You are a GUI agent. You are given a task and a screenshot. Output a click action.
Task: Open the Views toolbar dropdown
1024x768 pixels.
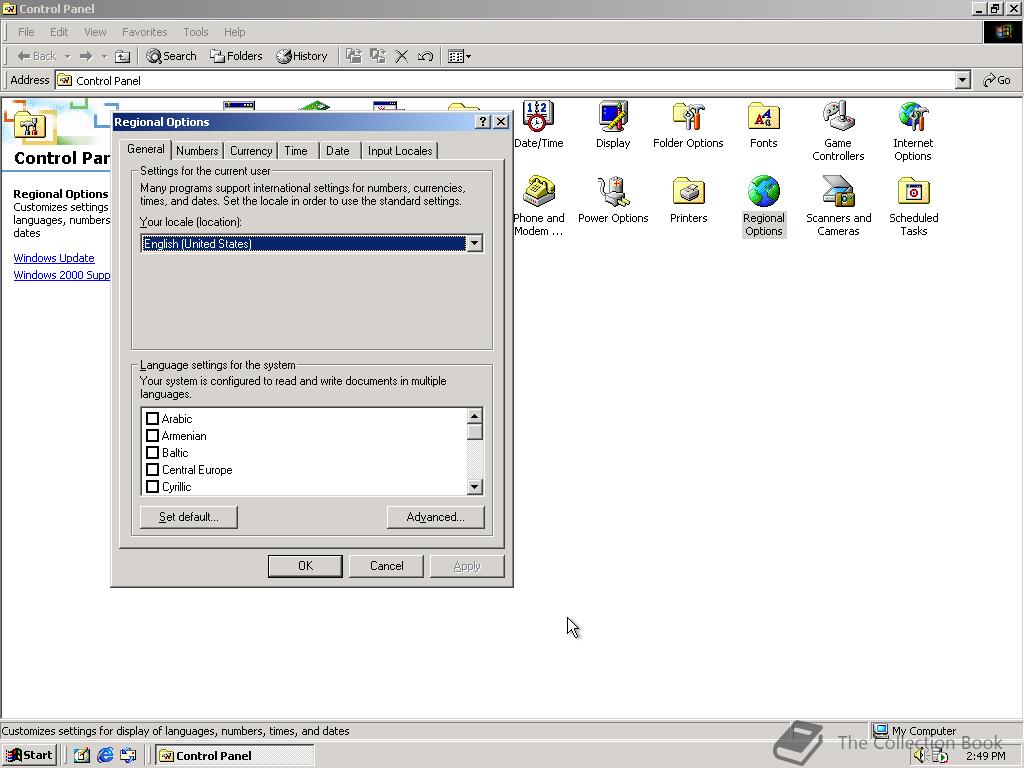(x=460, y=56)
